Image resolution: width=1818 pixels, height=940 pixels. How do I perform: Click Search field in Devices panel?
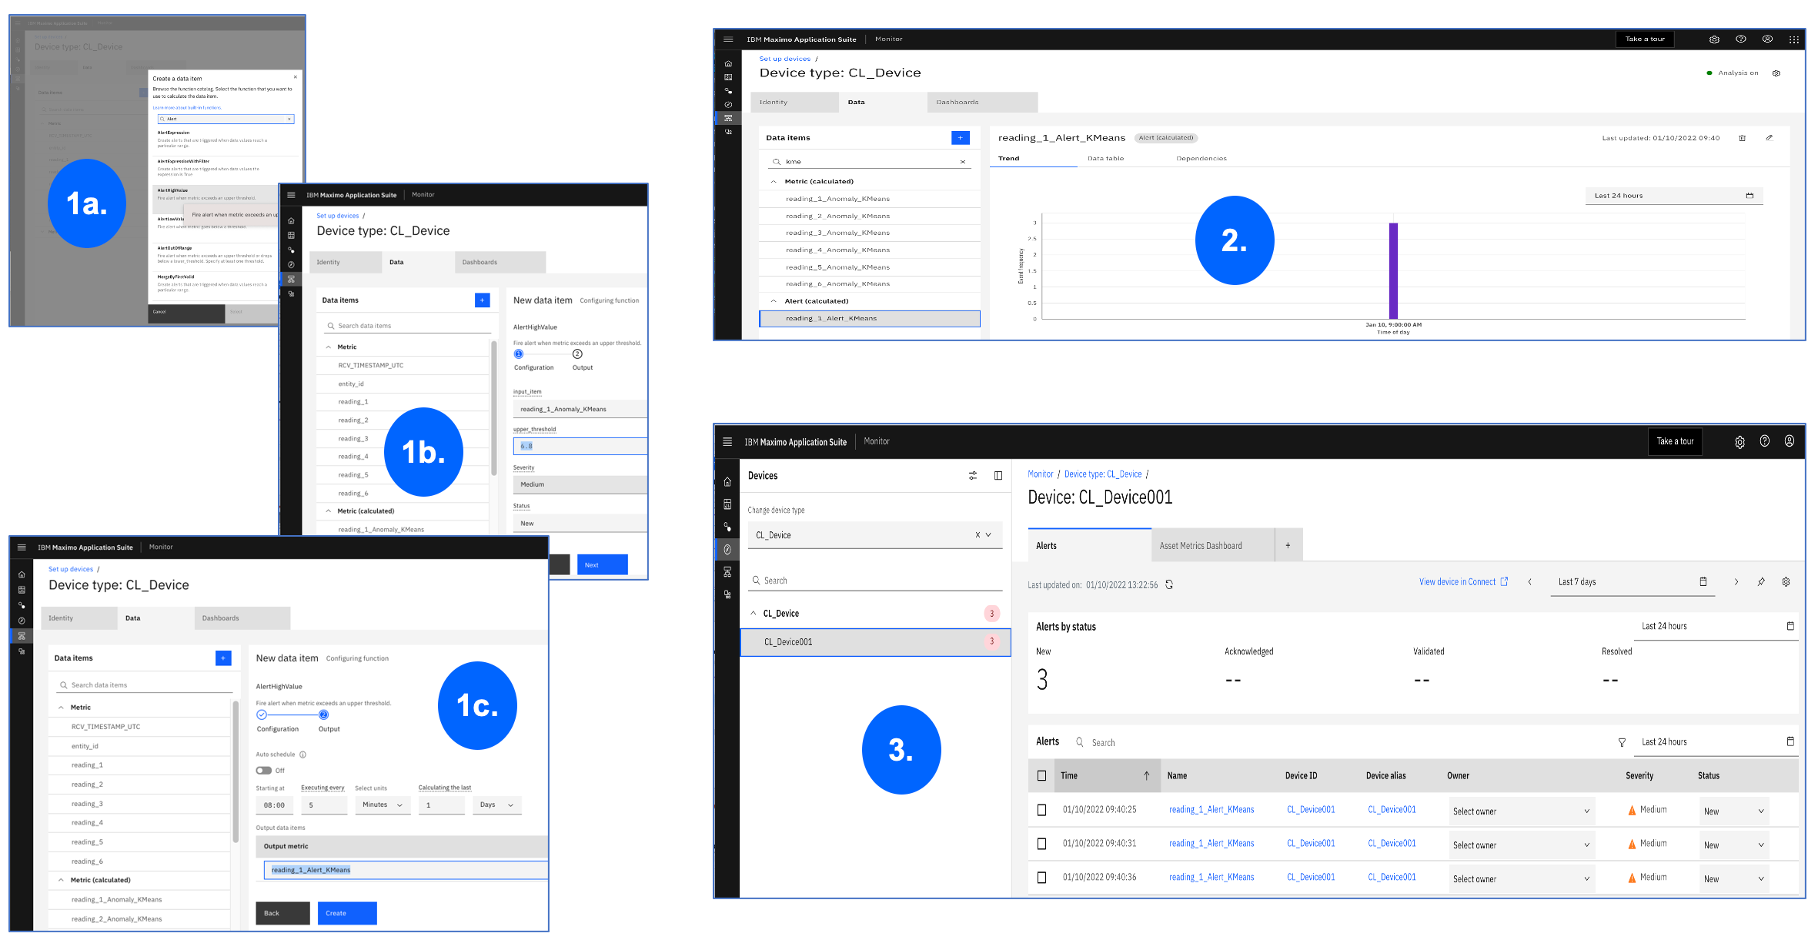pos(875,580)
